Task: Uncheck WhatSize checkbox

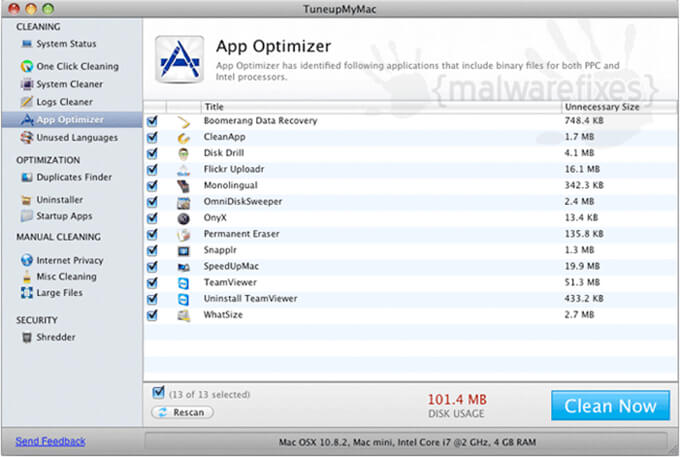Action: (x=152, y=315)
